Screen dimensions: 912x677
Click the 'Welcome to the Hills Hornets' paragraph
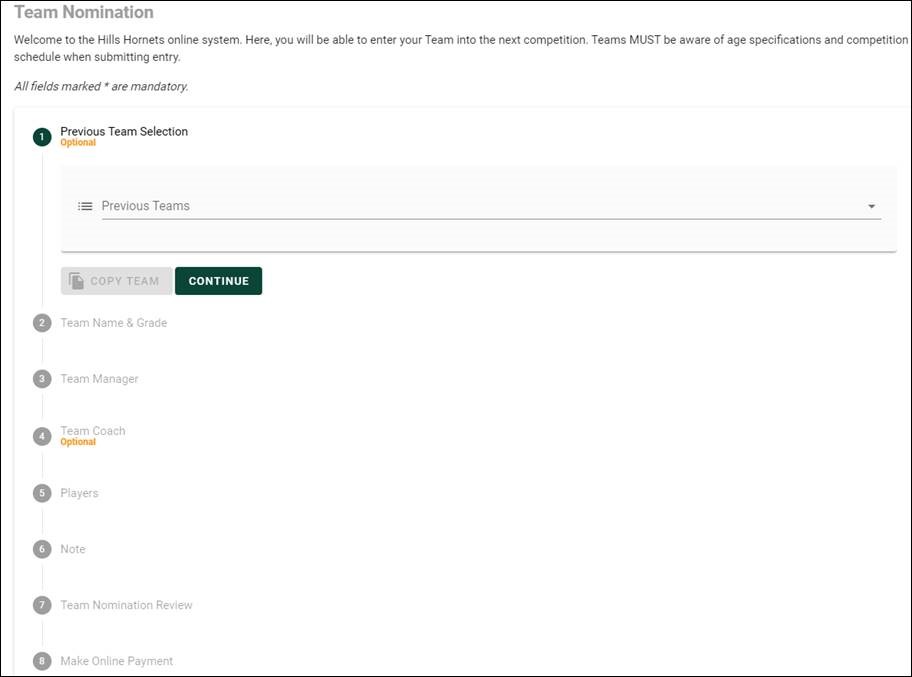pyautogui.click(x=461, y=48)
